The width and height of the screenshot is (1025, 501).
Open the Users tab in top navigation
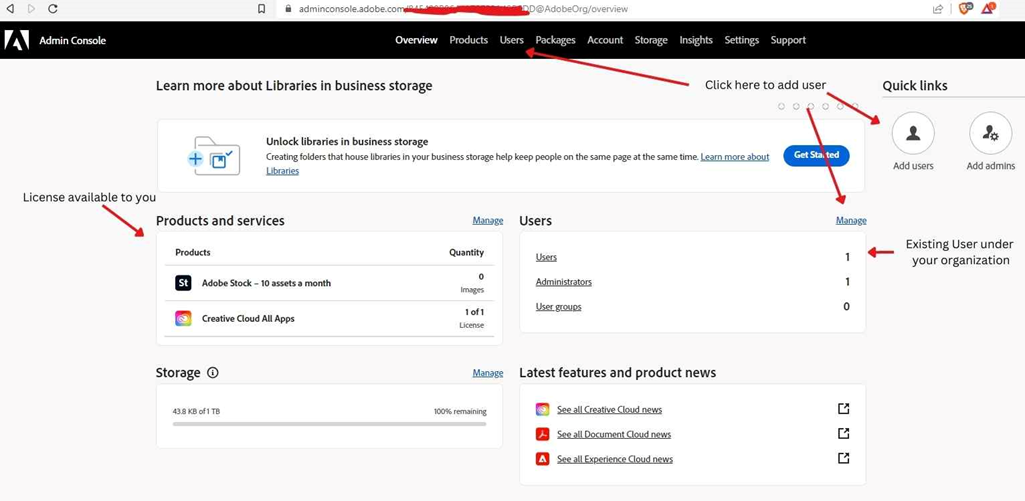click(512, 40)
